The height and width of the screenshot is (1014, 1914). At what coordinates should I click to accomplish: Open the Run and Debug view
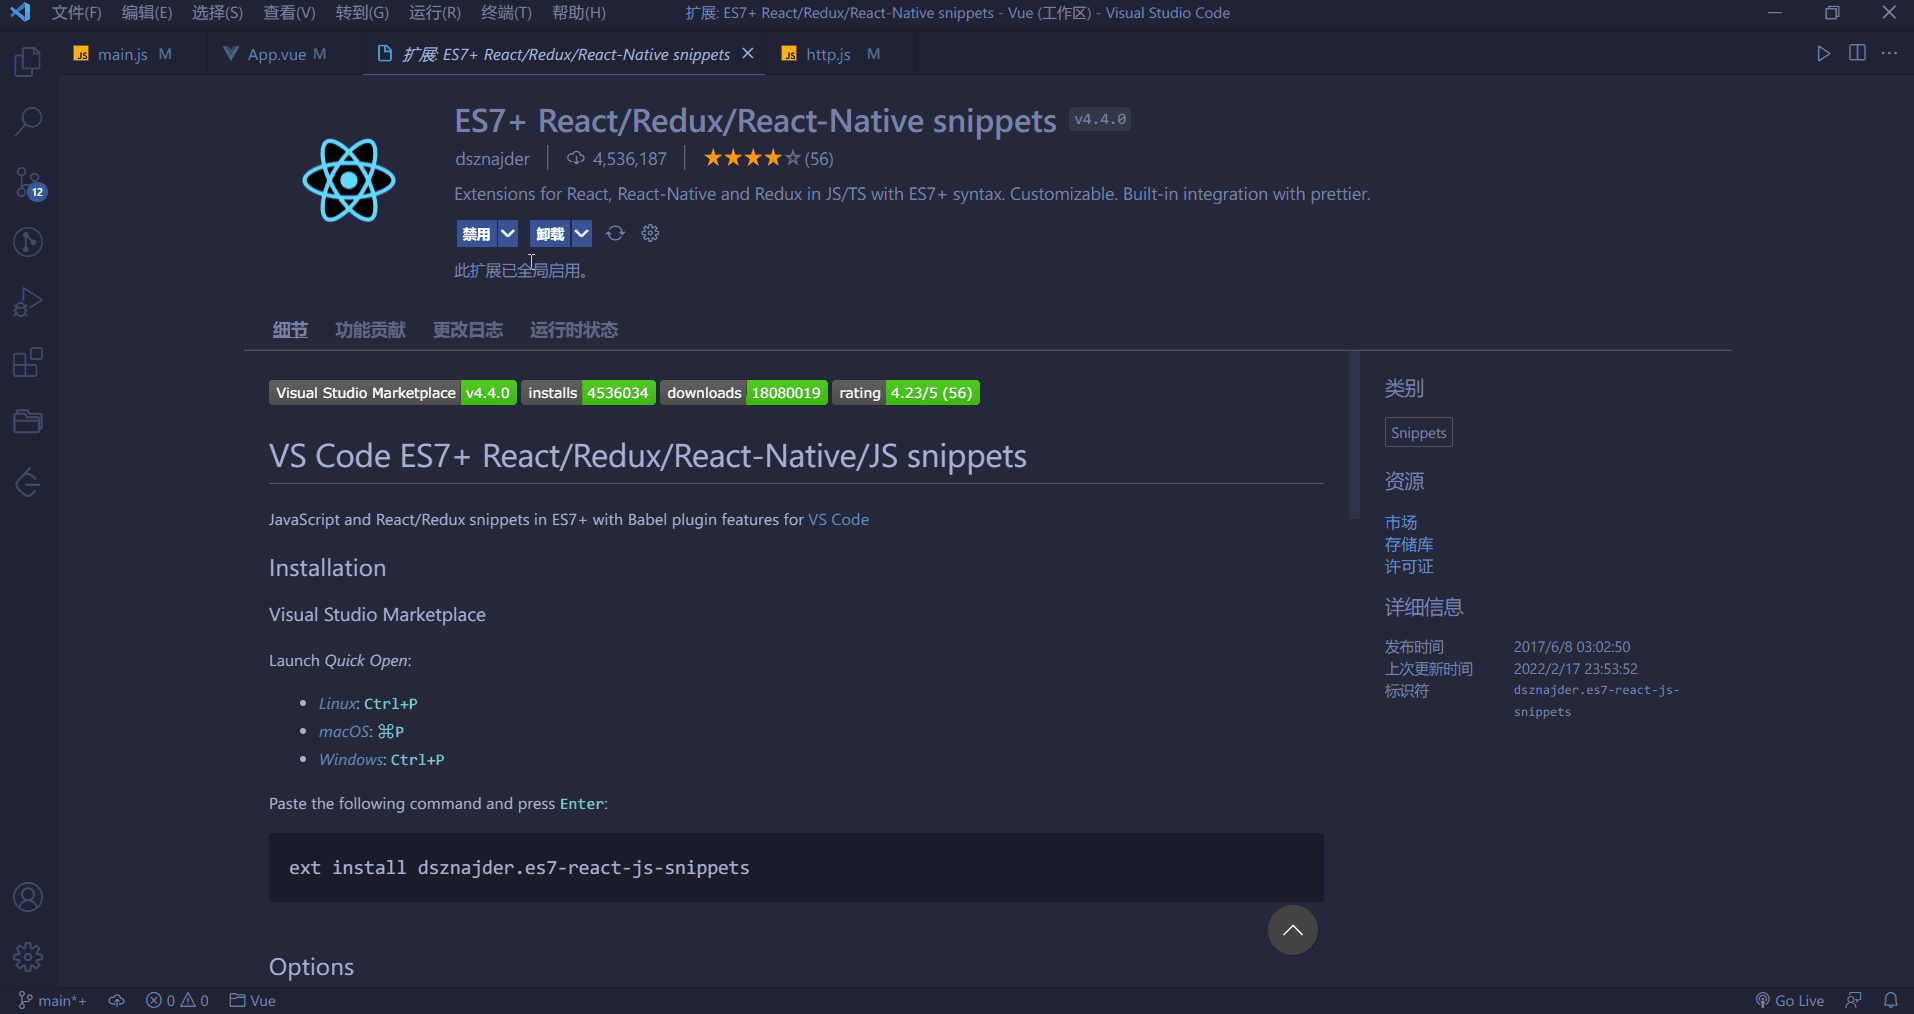tap(28, 302)
